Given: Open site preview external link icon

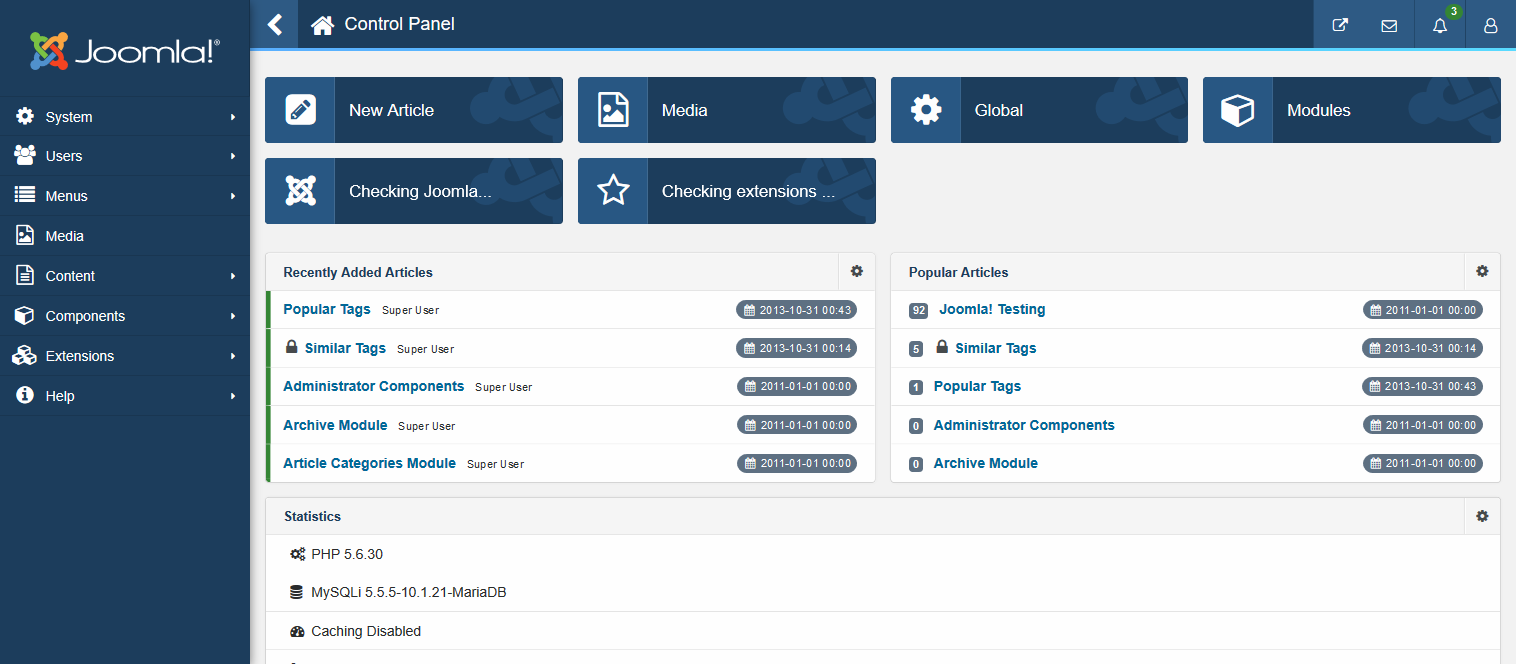Looking at the screenshot, I should pyautogui.click(x=1339, y=25).
